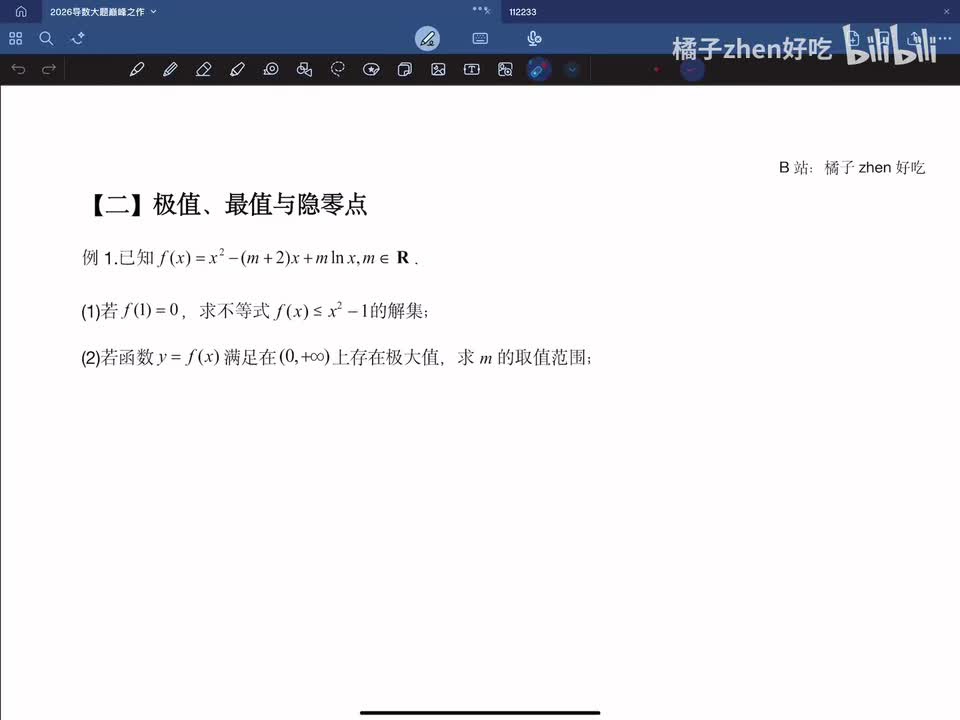960x720 pixels.
Task: Open the Elements sticker tool
Action: (371, 69)
